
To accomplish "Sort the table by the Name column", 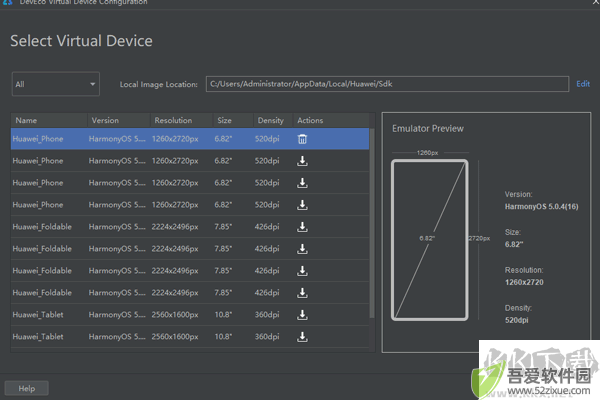I will click(x=49, y=120).
